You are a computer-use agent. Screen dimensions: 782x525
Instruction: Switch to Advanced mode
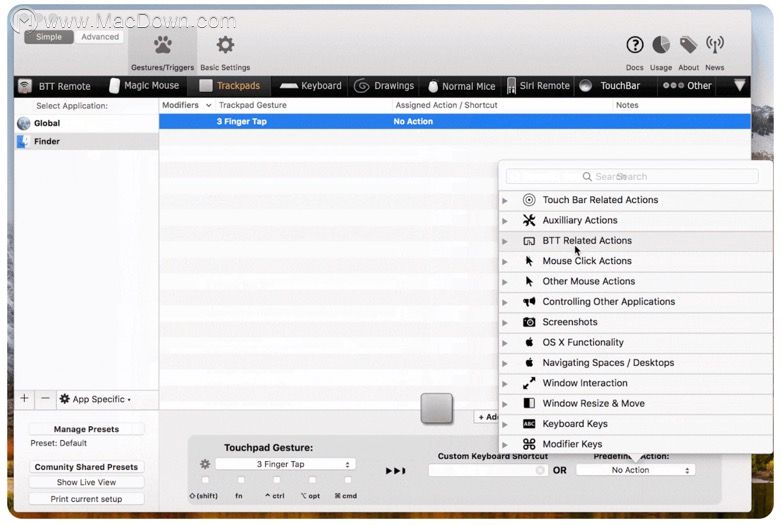click(100, 37)
